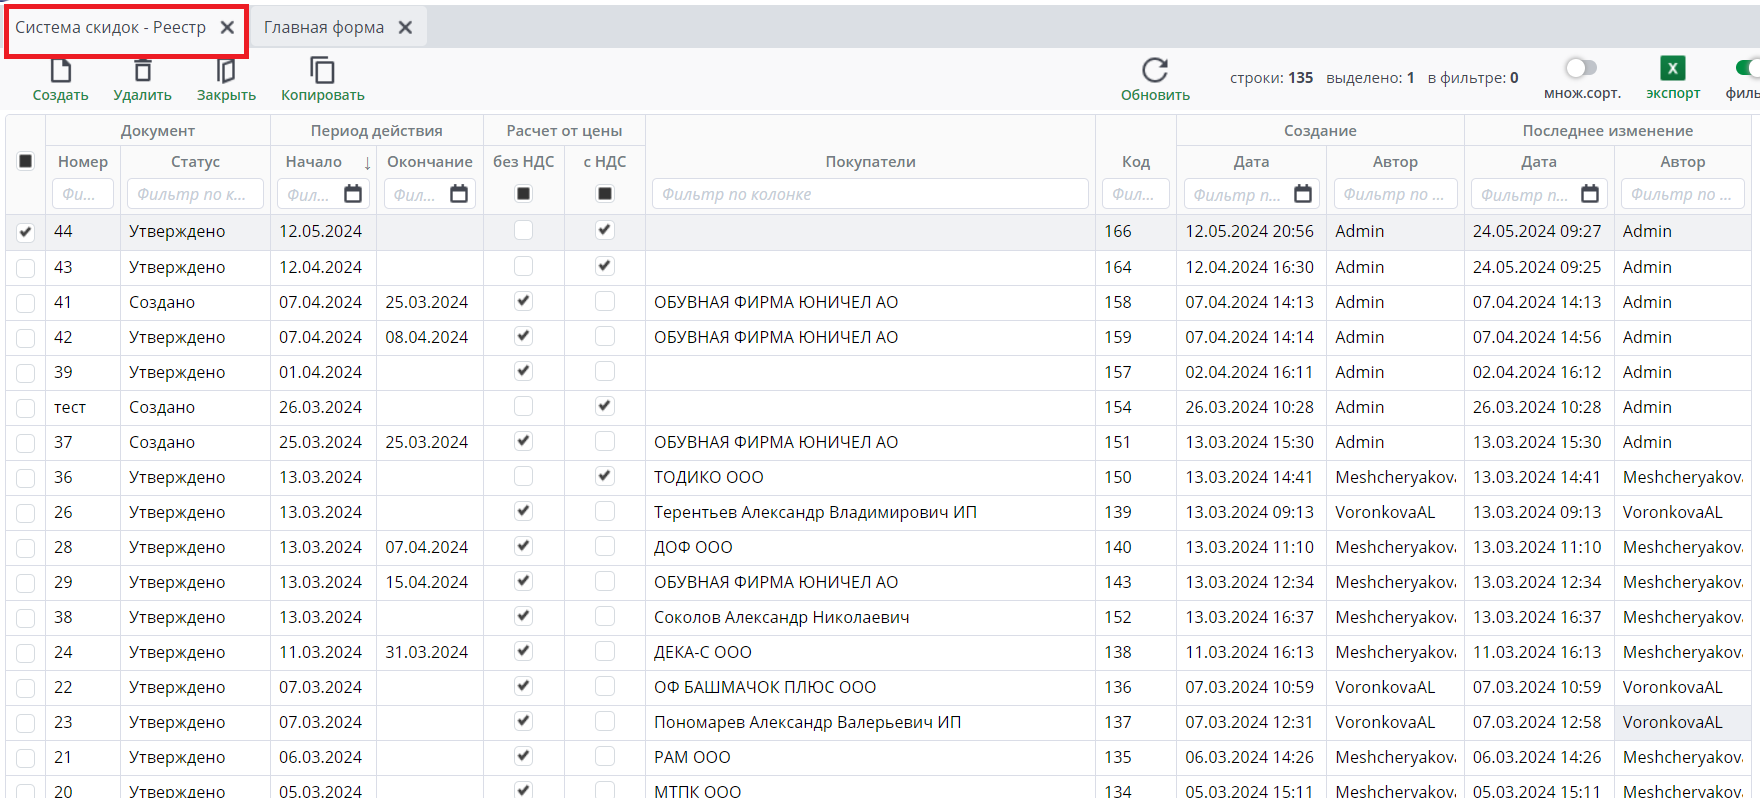Image resolution: width=1760 pixels, height=798 pixels.
Task: Select Система скидок - Реестр tab
Action: click(110, 28)
